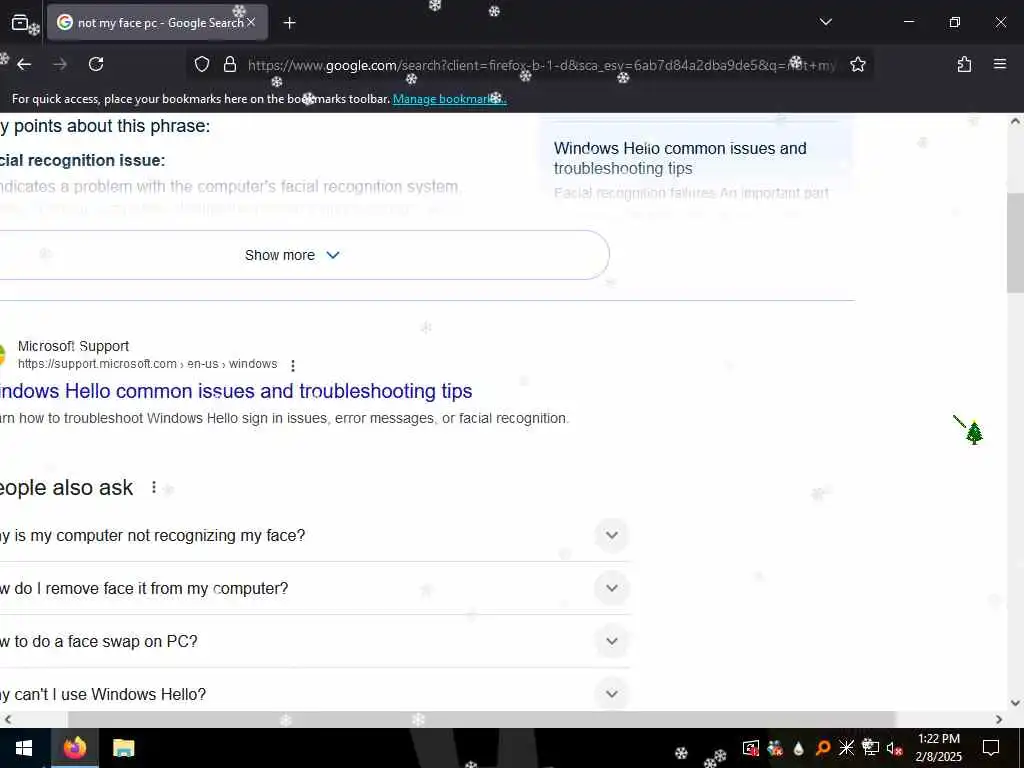Click the horizontal scrollbar thumb
The height and width of the screenshot is (768, 1024).
pos(481,719)
